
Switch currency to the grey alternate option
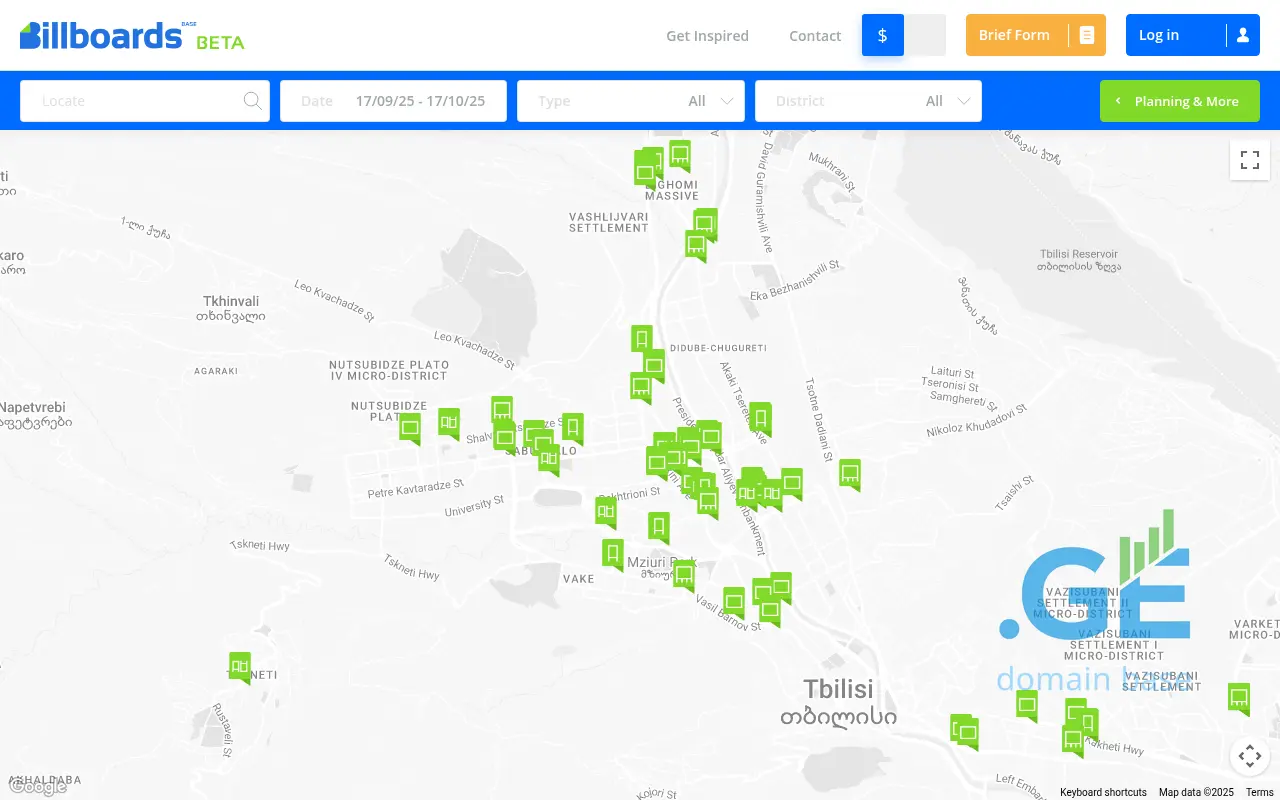tap(925, 35)
